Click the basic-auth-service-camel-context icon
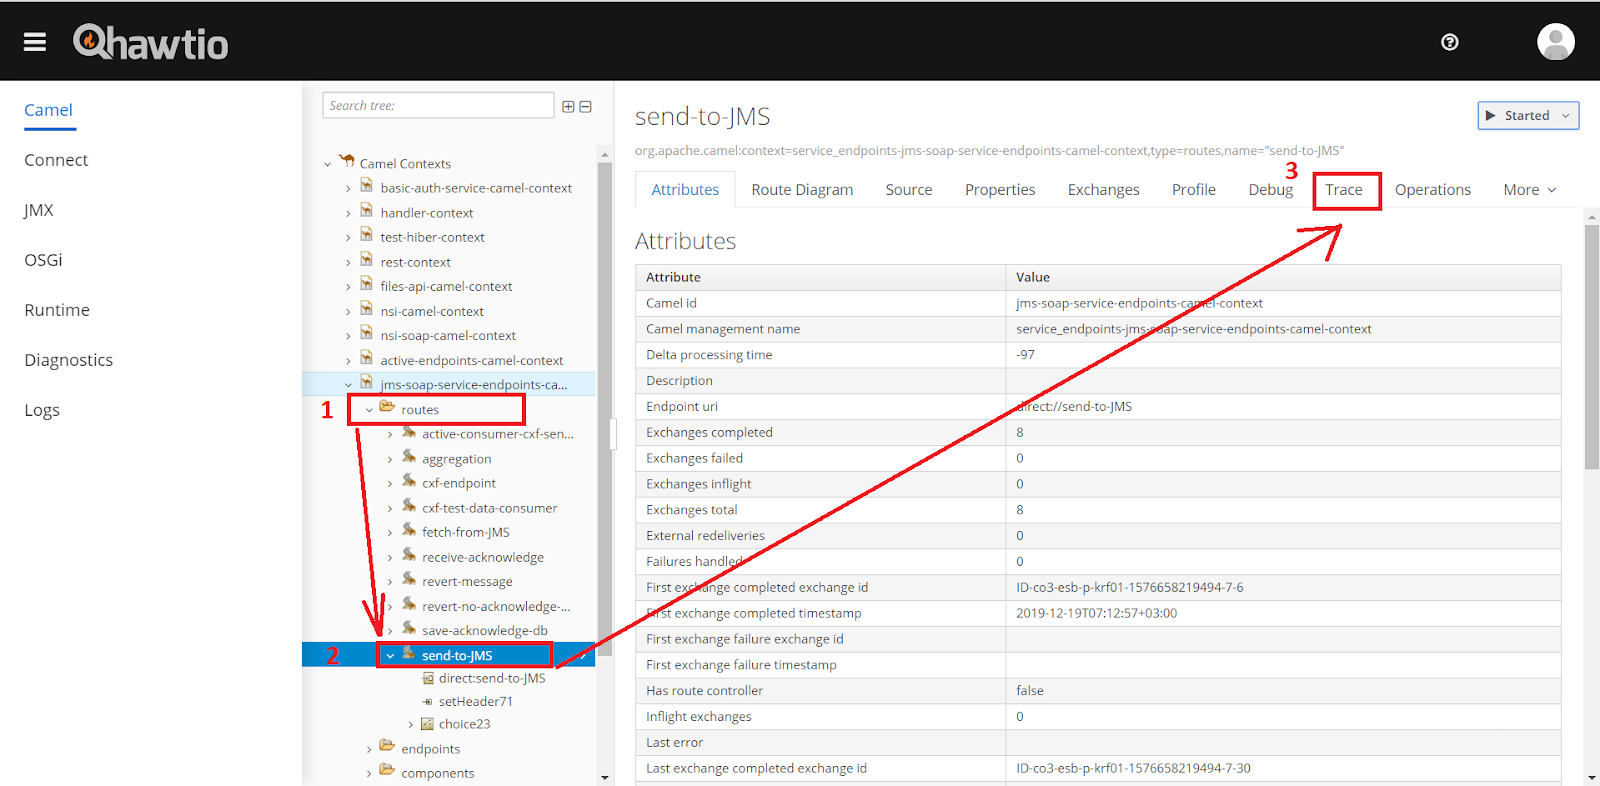 tap(367, 186)
